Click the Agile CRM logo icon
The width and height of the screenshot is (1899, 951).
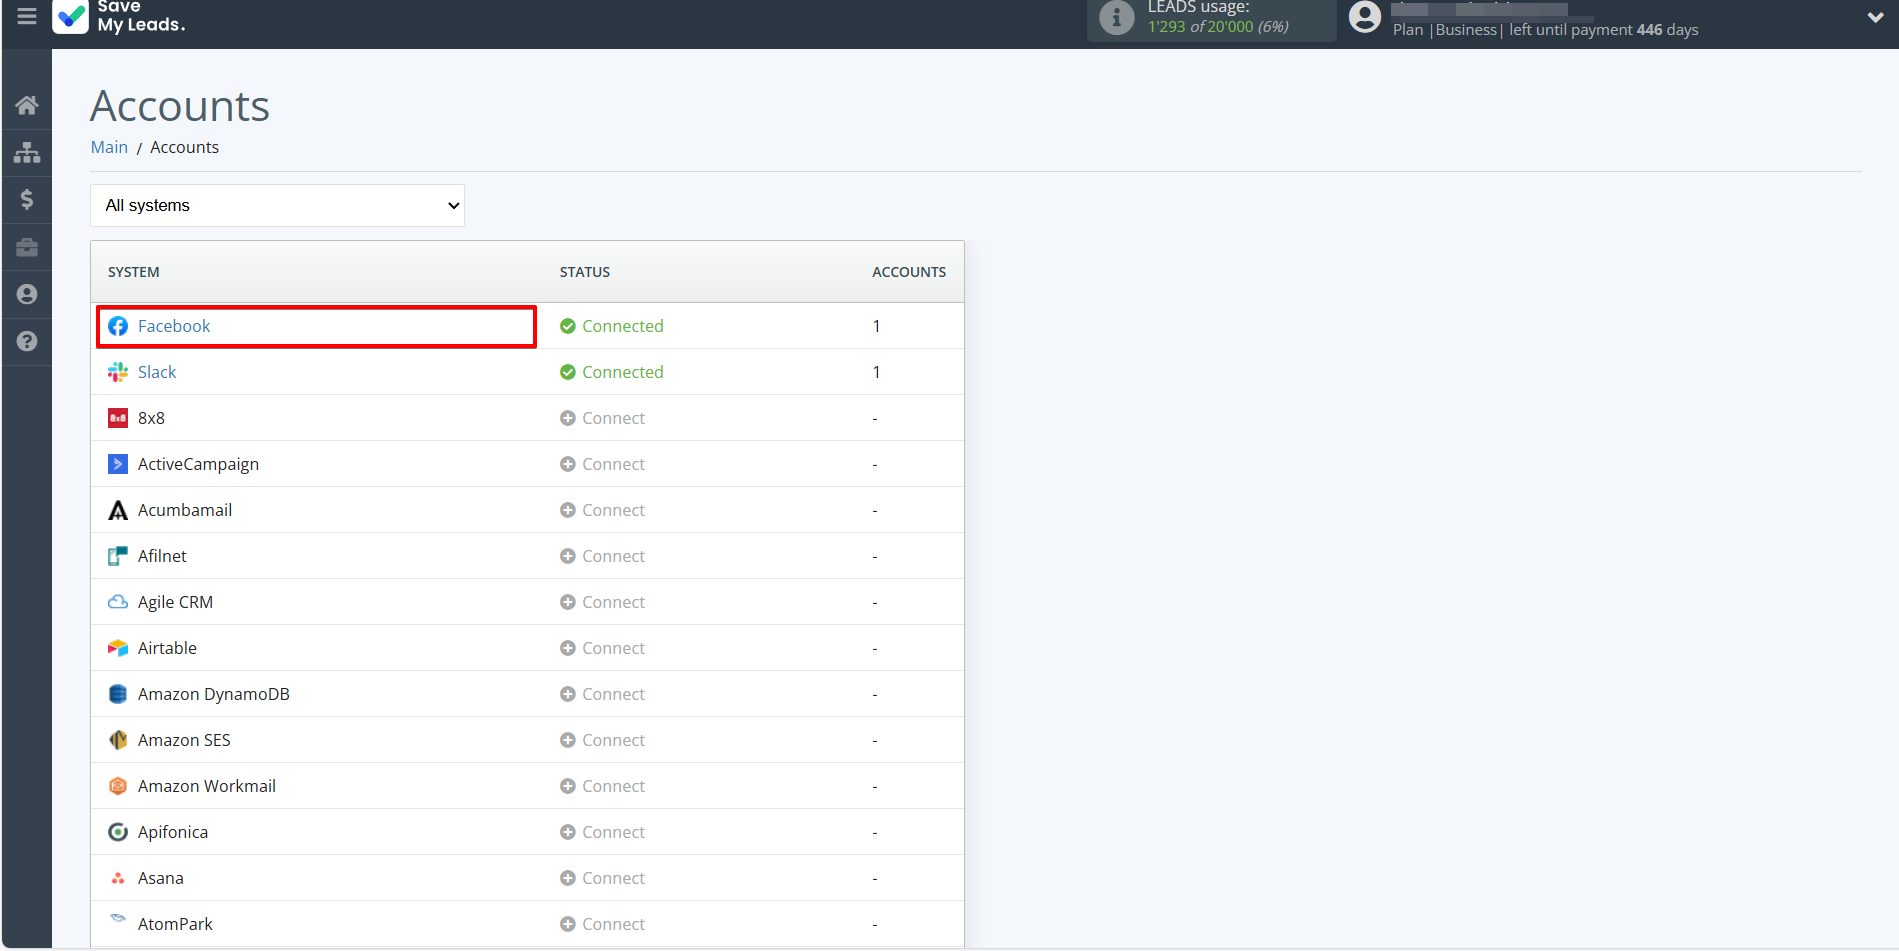(118, 602)
